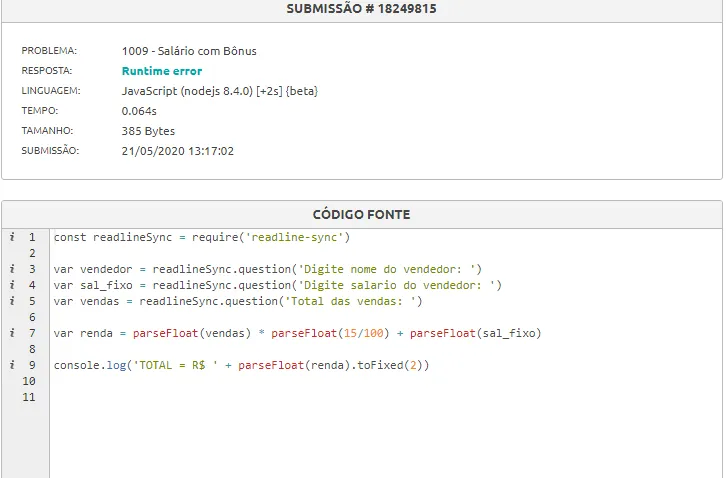Click empty line 11 in the editor
This screenshot has width=726, height=478.
[x=300, y=397]
